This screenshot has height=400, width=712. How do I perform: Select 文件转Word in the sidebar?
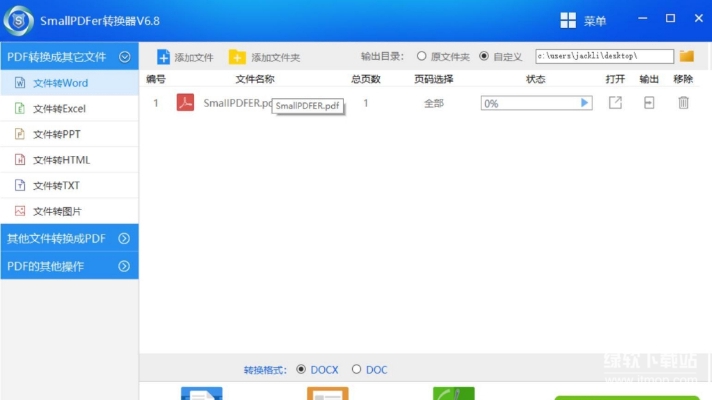[x=69, y=83]
